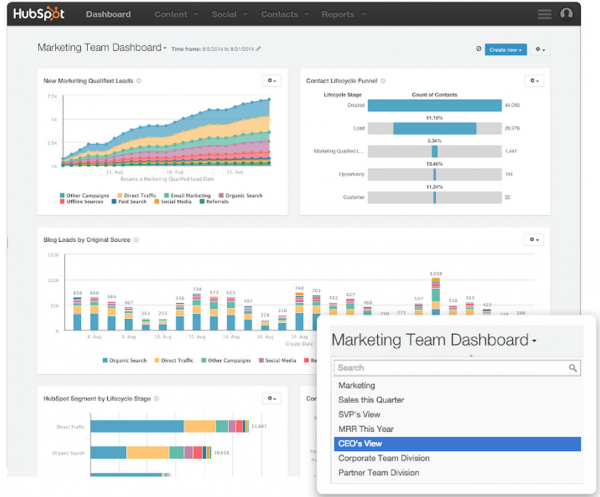Toggle Organic Search legend in Blog Leads chart

pos(125,360)
